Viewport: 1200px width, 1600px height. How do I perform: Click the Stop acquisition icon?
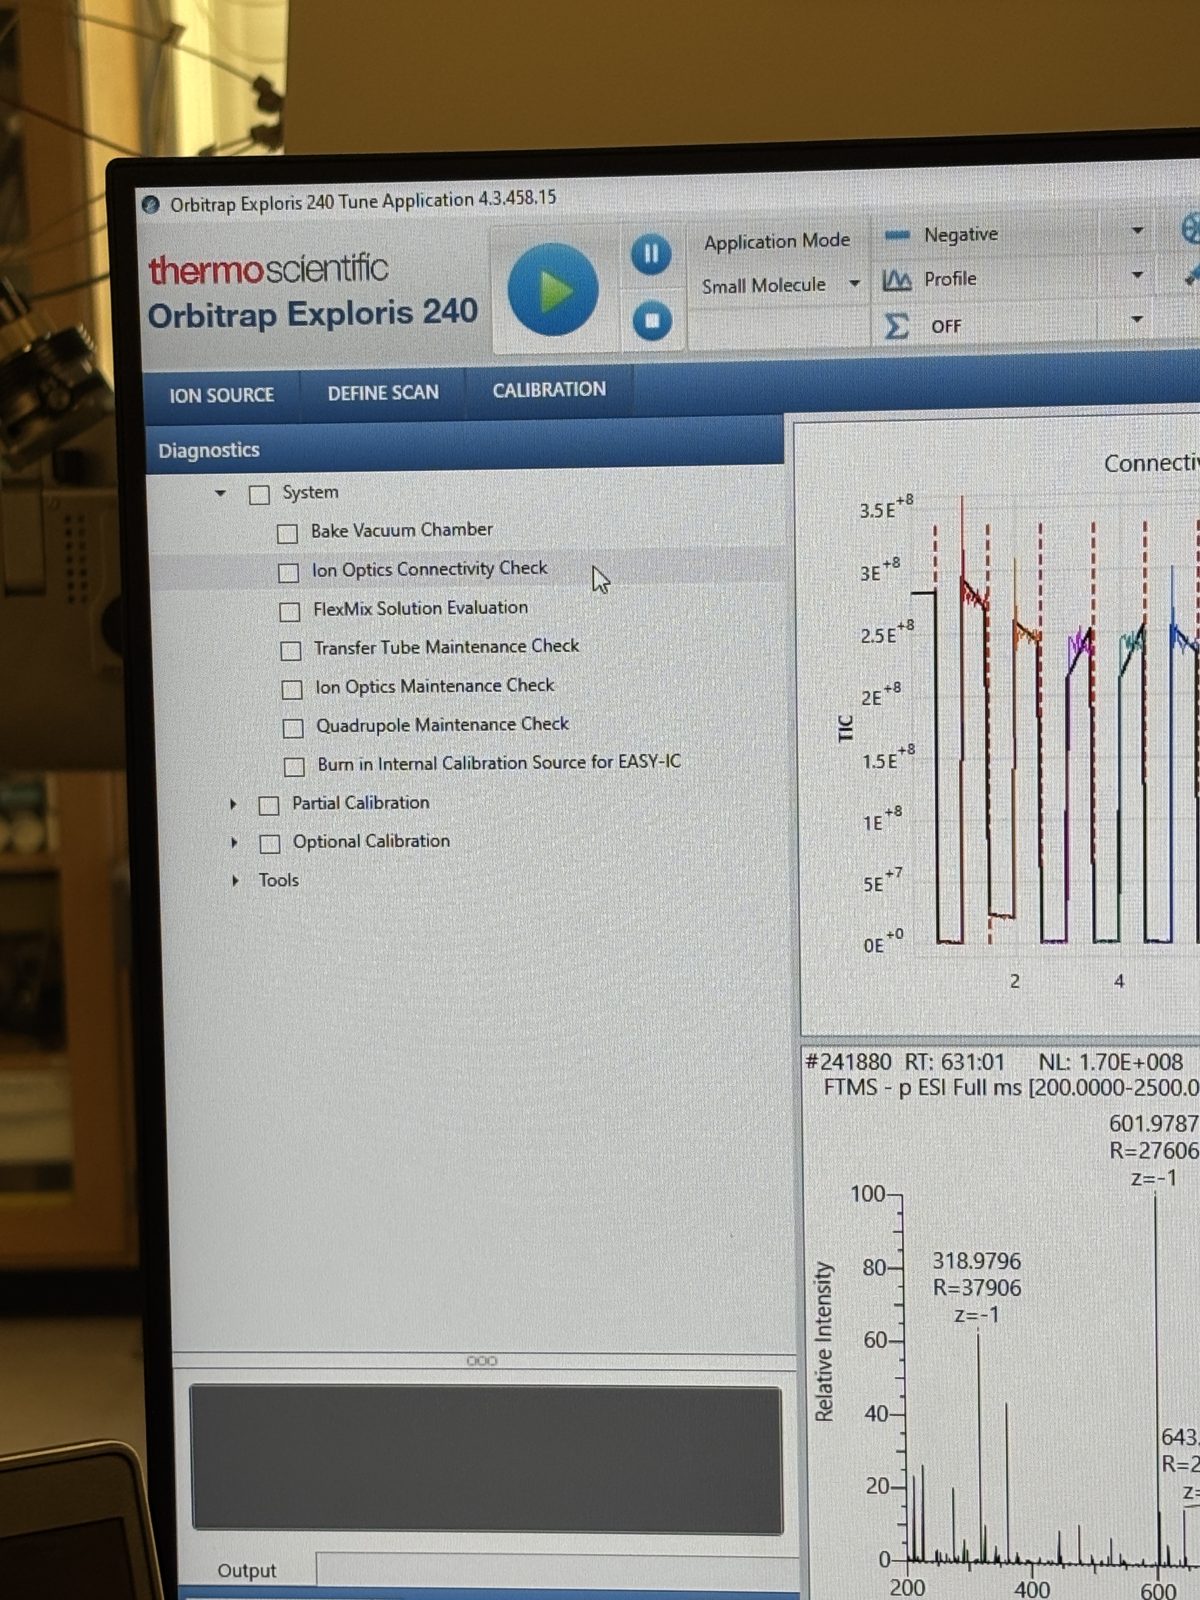pyautogui.click(x=652, y=321)
